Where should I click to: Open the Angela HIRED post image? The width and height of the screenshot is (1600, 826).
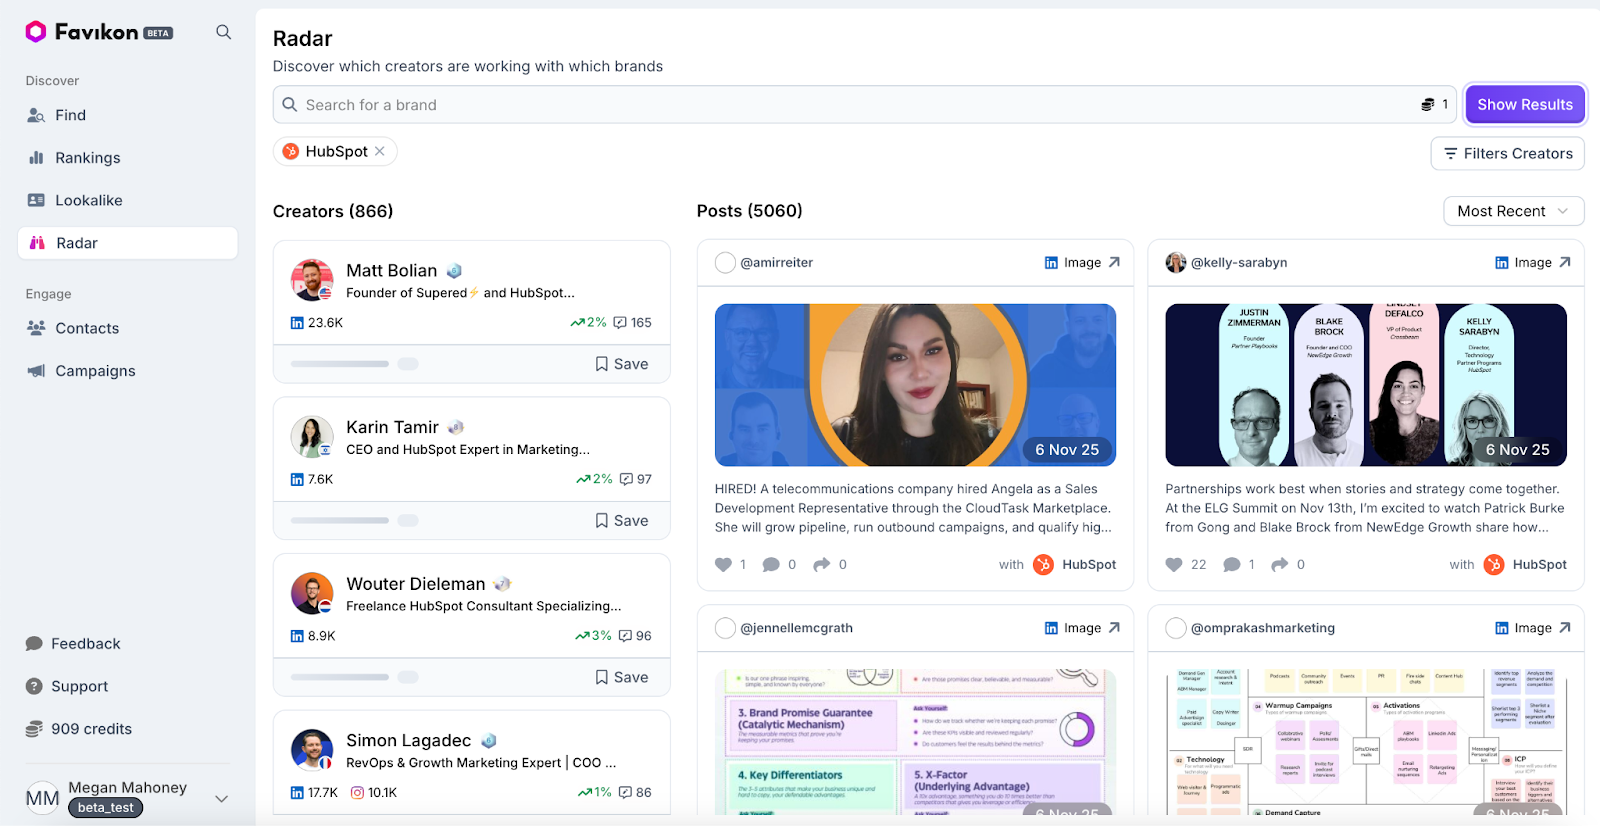(x=915, y=385)
